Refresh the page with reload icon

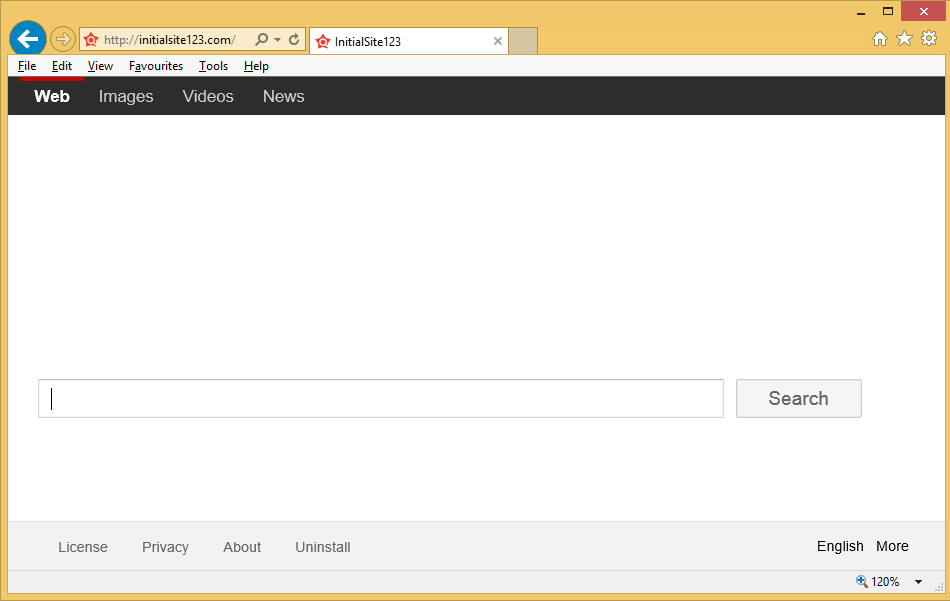tap(294, 40)
